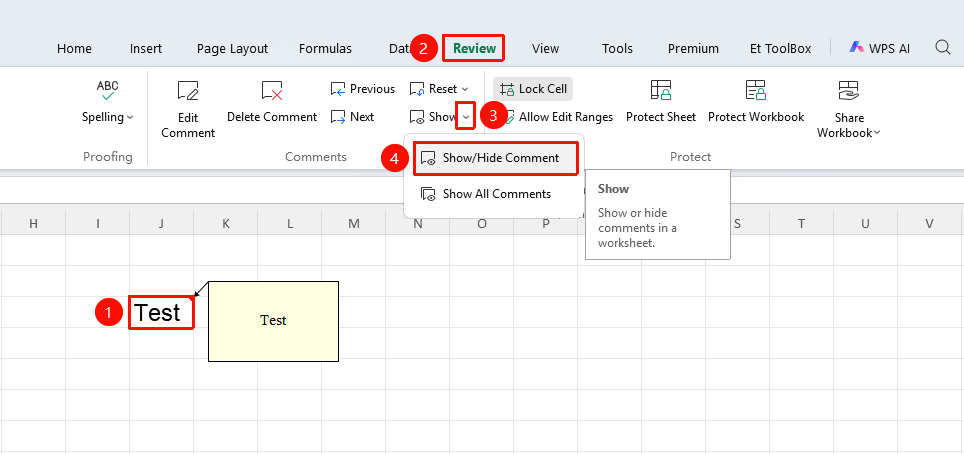The height and width of the screenshot is (454, 964).
Task: Expand the Reset dropdown arrow
Action: click(x=464, y=90)
